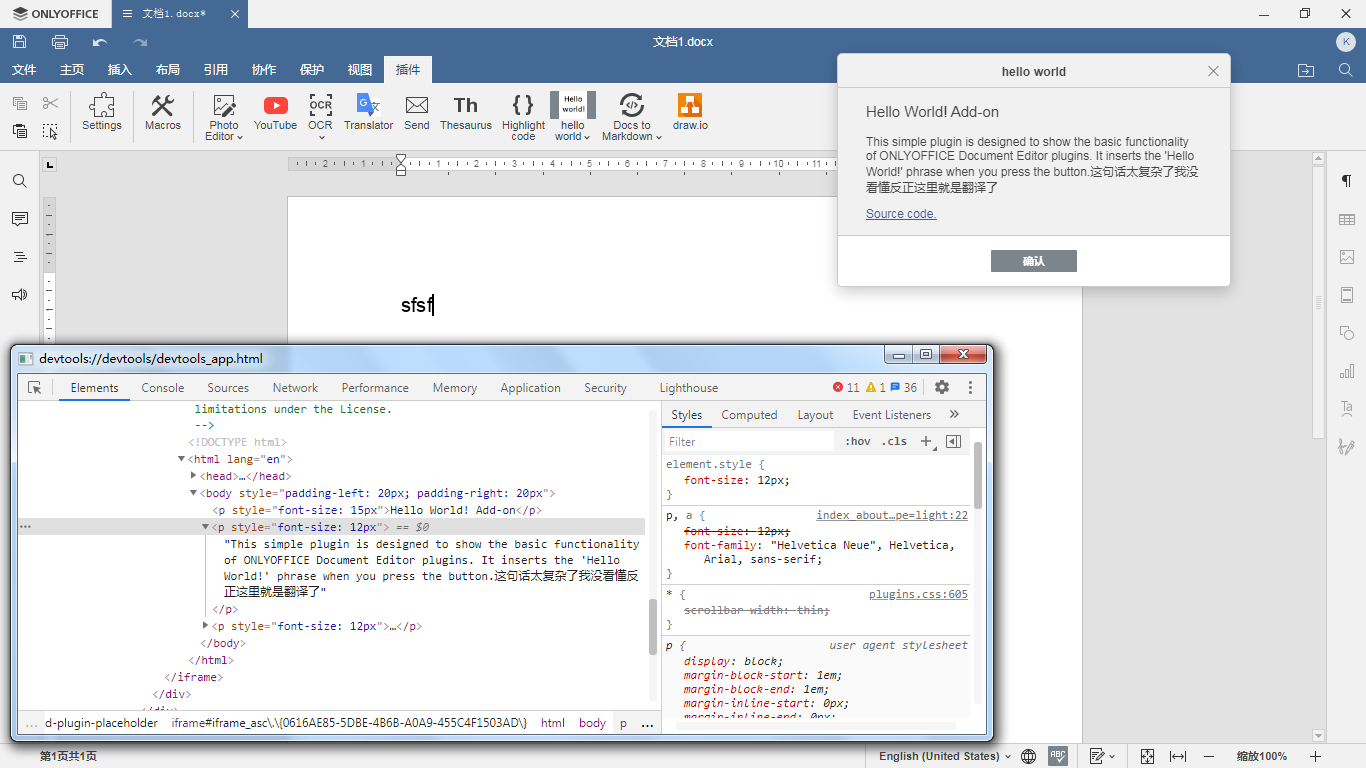The height and width of the screenshot is (768, 1366).
Task: Open the Translator plugin
Action: (368, 112)
